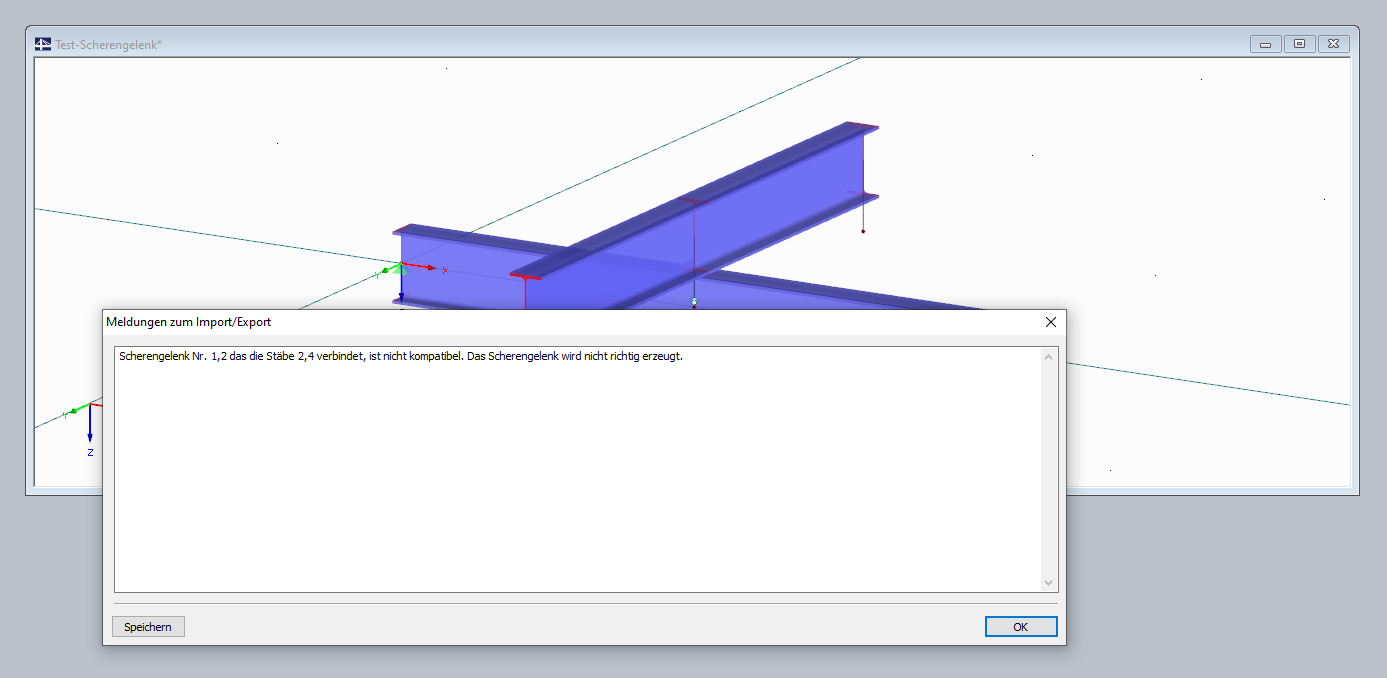Viewport: 1387px width, 678px height.
Task: Click the scrollbar down arrow in the message list
Action: (1048, 582)
